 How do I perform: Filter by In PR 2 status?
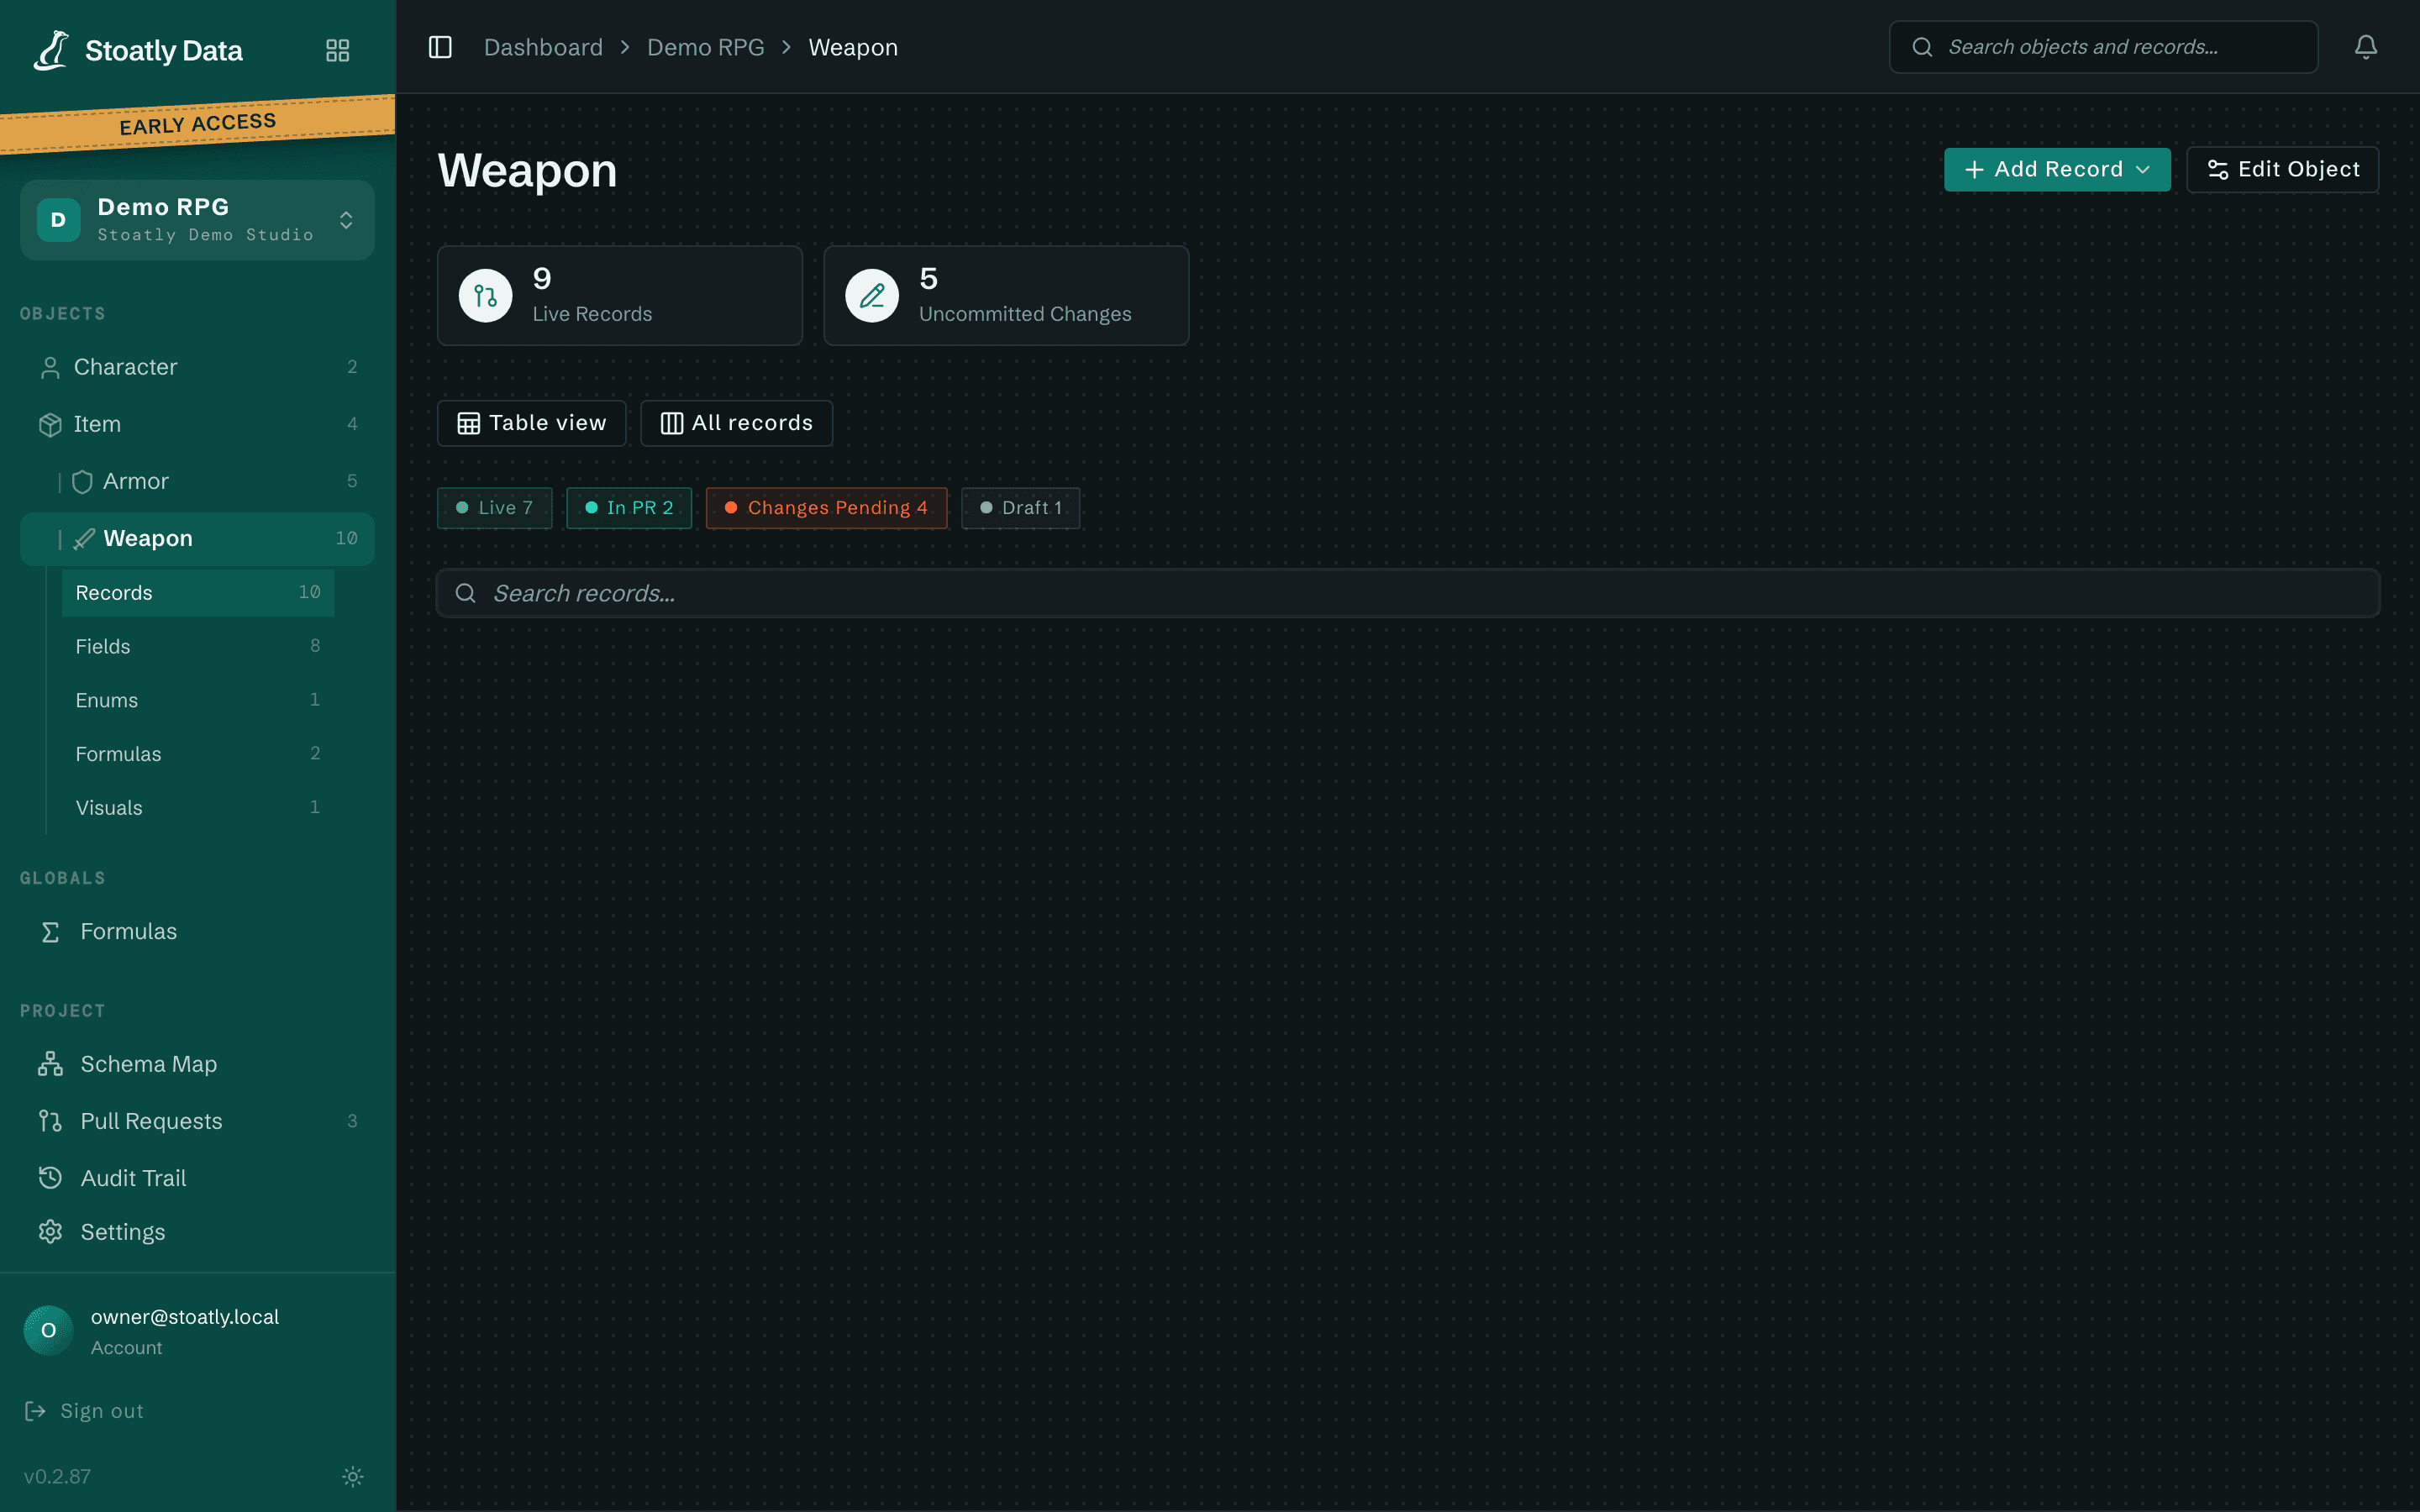point(629,508)
